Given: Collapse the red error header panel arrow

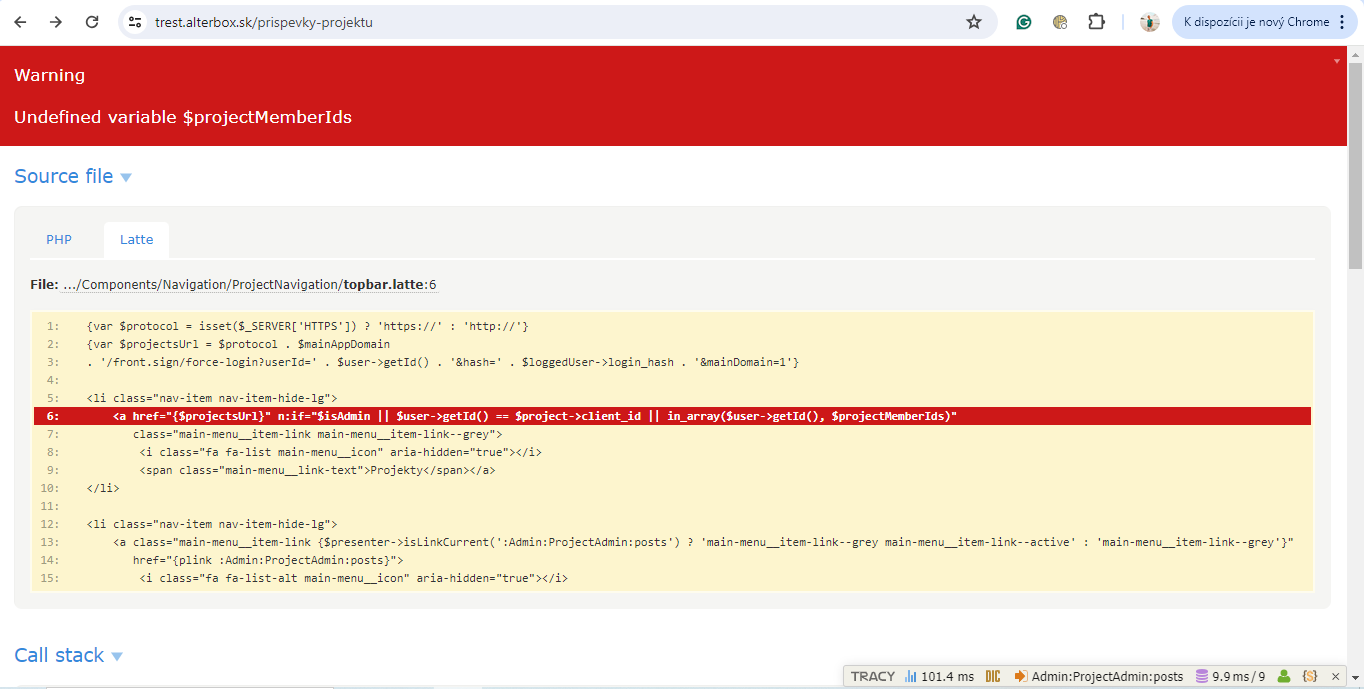Looking at the screenshot, I should [x=1337, y=61].
